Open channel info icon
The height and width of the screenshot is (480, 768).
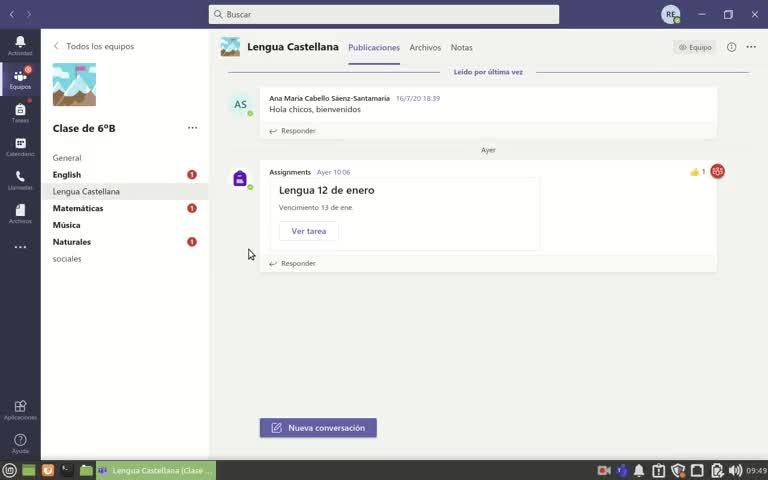click(x=731, y=47)
